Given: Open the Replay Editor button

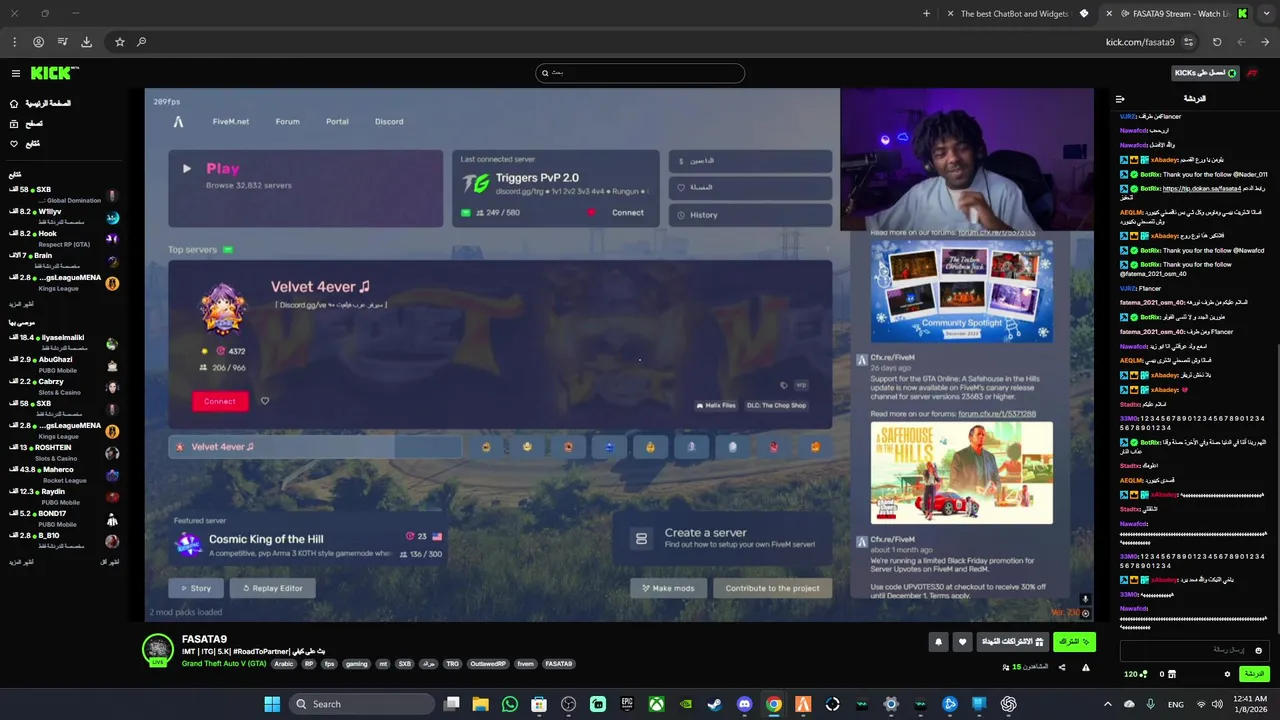Looking at the screenshot, I should [272, 588].
